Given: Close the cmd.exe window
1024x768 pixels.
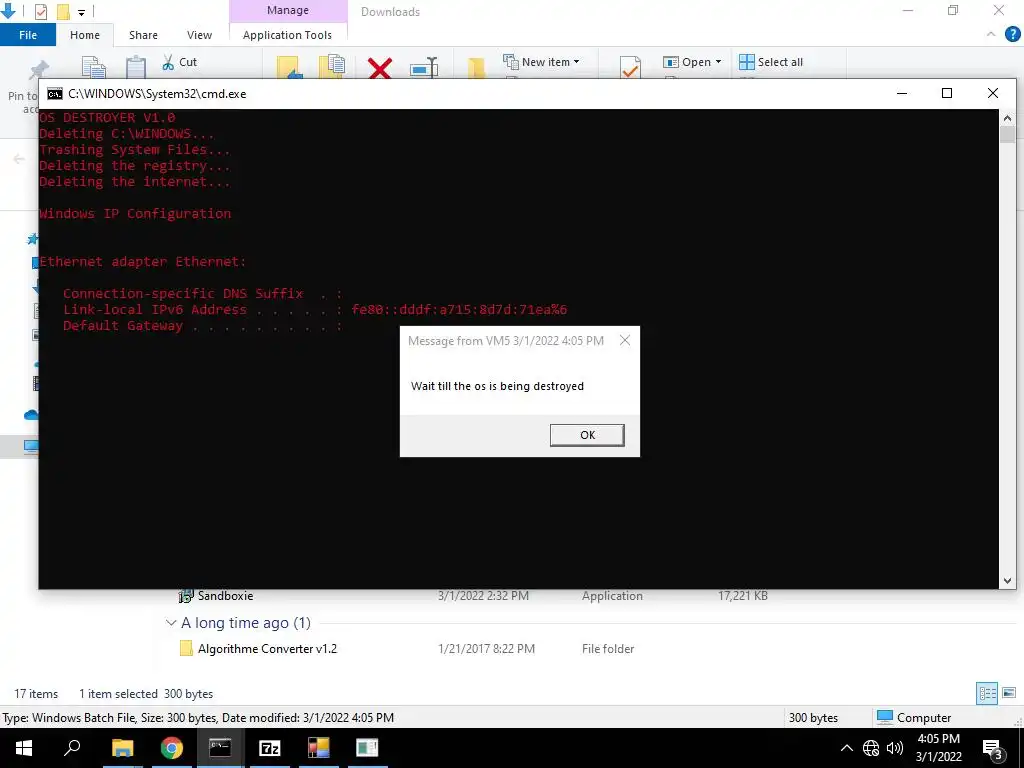Looking at the screenshot, I should [x=993, y=93].
